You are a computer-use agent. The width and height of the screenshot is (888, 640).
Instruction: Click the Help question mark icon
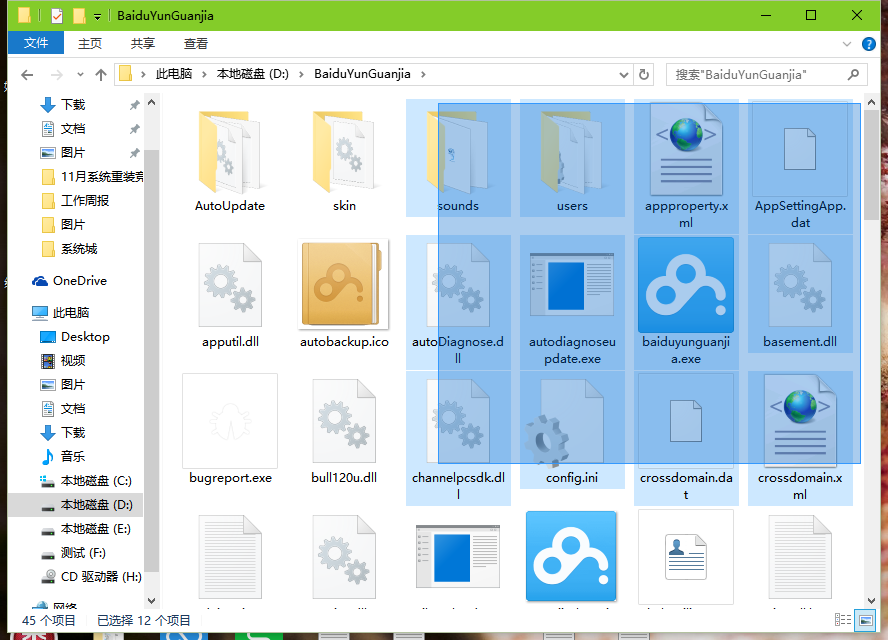coord(868,44)
